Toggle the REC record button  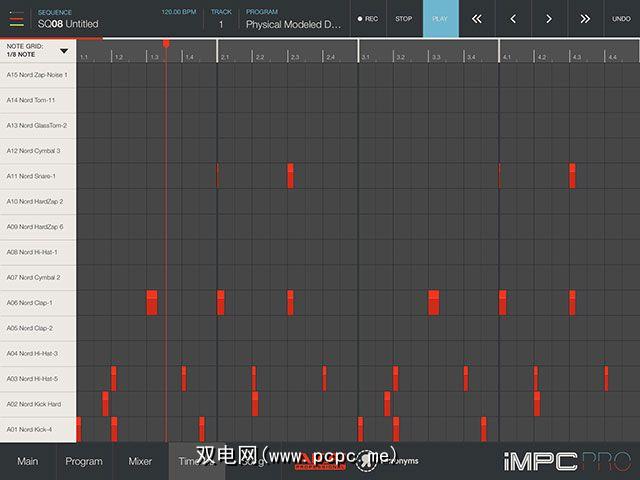point(368,19)
